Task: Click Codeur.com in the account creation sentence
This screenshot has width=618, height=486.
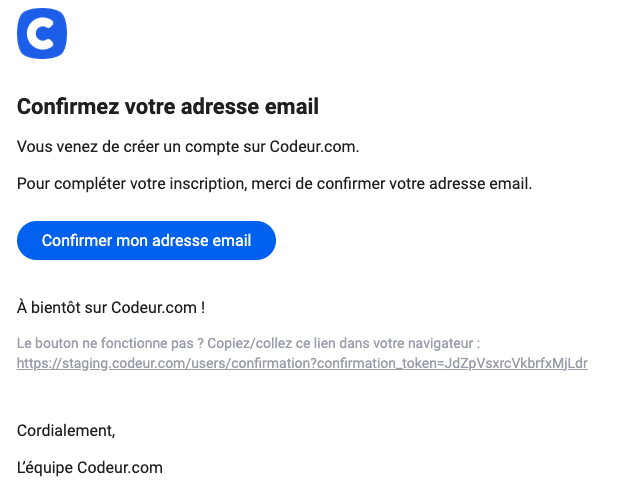Action: tap(314, 147)
